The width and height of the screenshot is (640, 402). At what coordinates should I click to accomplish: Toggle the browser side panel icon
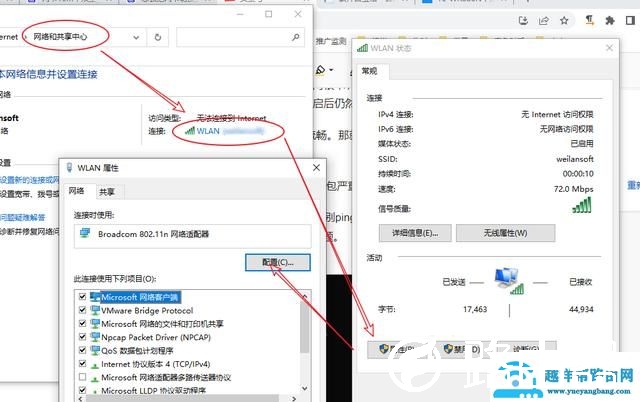[x=630, y=20]
